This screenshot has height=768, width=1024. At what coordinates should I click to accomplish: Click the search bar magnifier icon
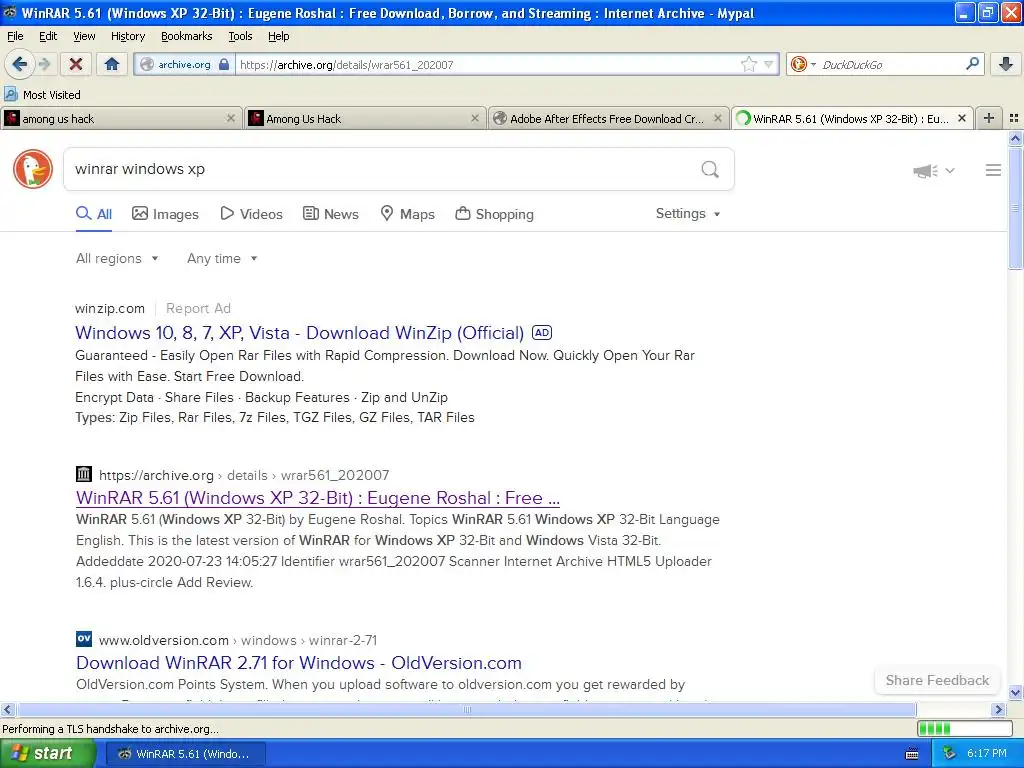[972, 64]
